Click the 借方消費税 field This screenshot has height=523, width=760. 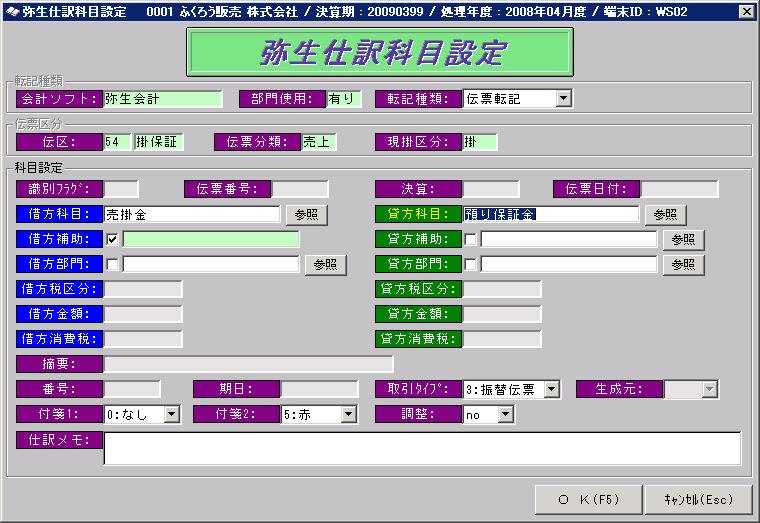(x=143, y=339)
